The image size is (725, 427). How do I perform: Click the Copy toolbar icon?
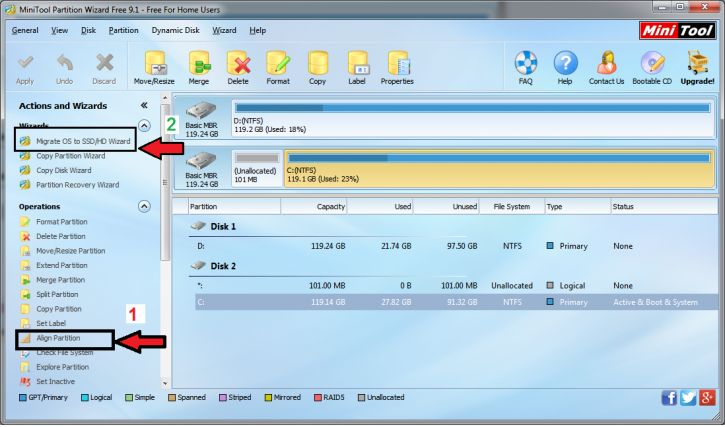pyautogui.click(x=318, y=63)
